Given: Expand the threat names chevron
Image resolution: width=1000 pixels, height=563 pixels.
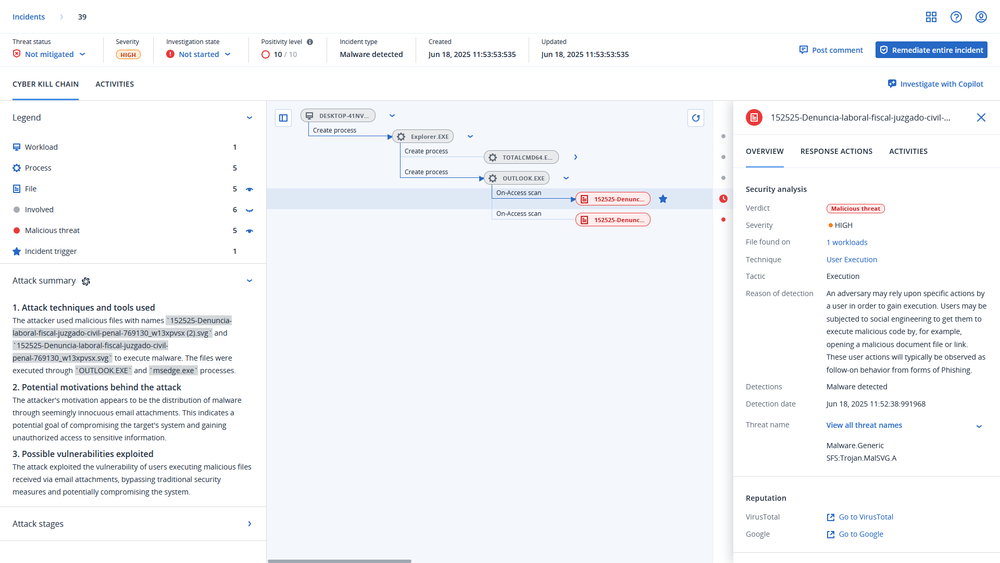Looking at the screenshot, I should (x=979, y=426).
